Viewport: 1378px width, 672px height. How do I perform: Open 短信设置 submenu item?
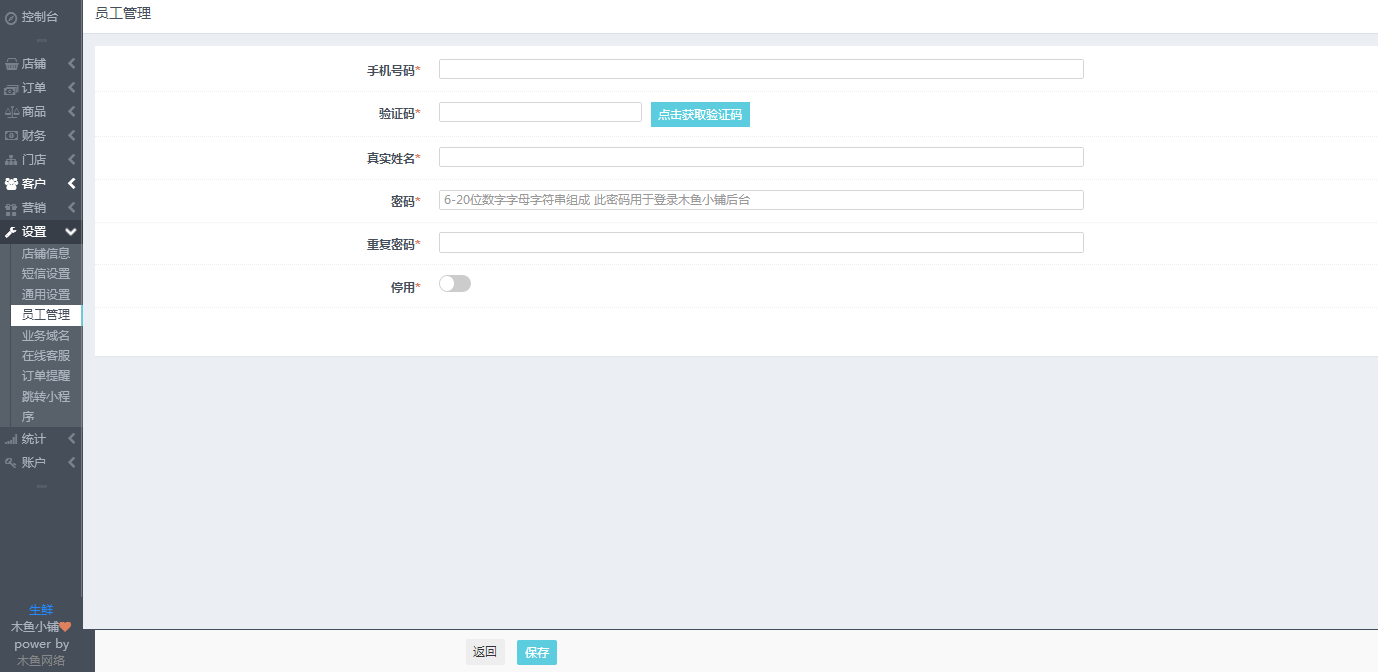[46, 274]
